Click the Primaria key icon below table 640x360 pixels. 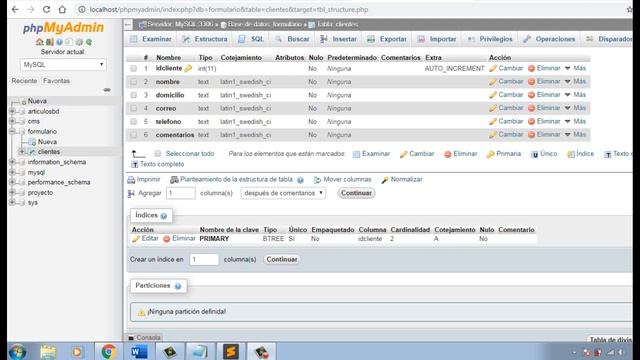[x=490, y=154]
